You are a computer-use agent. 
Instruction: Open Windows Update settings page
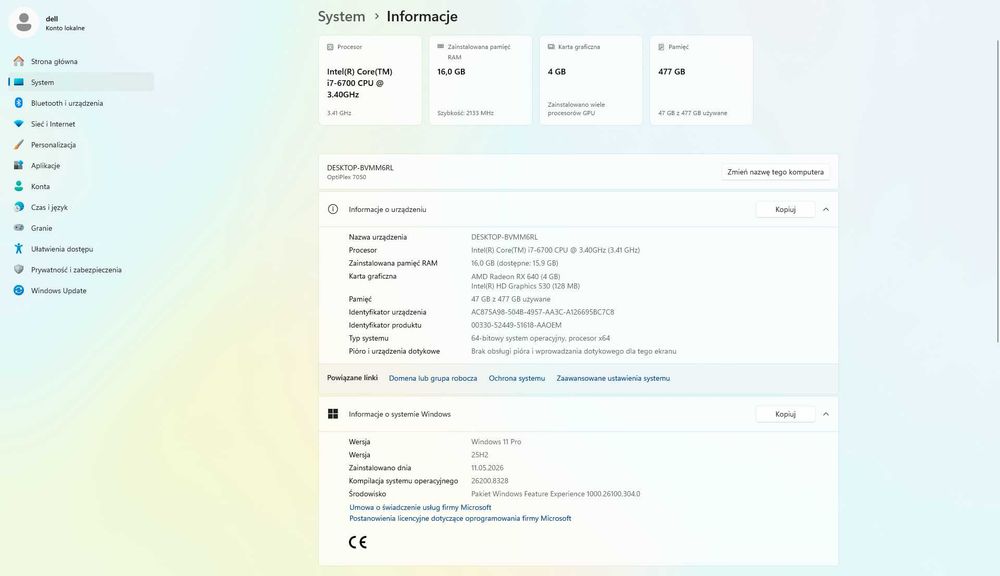pos(81,290)
